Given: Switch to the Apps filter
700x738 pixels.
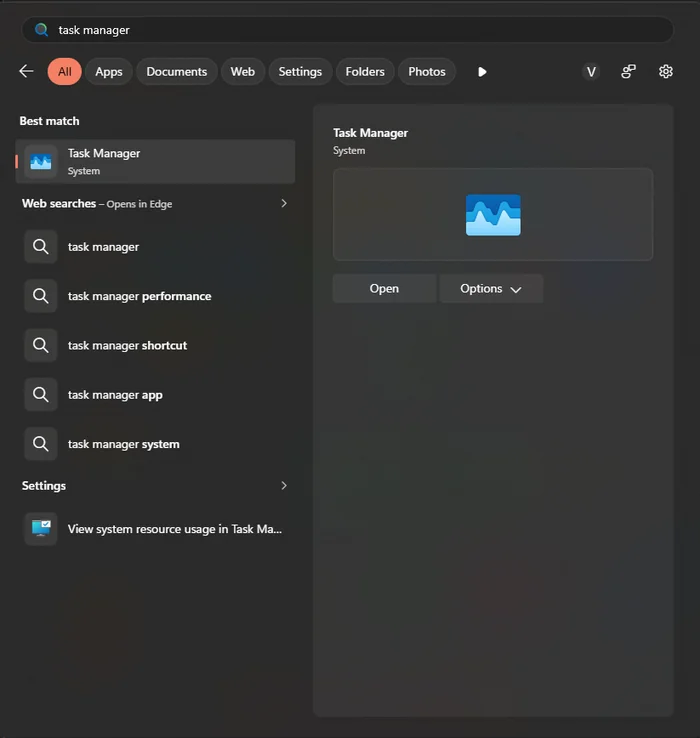Looking at the screenshot, I should pos(109,72).
